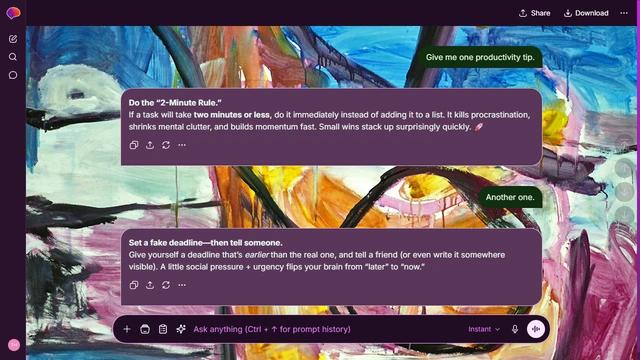Open more options for 2-Minute Rule response
The width and height of the screenshot is (640, 360).
click(182, 145)
